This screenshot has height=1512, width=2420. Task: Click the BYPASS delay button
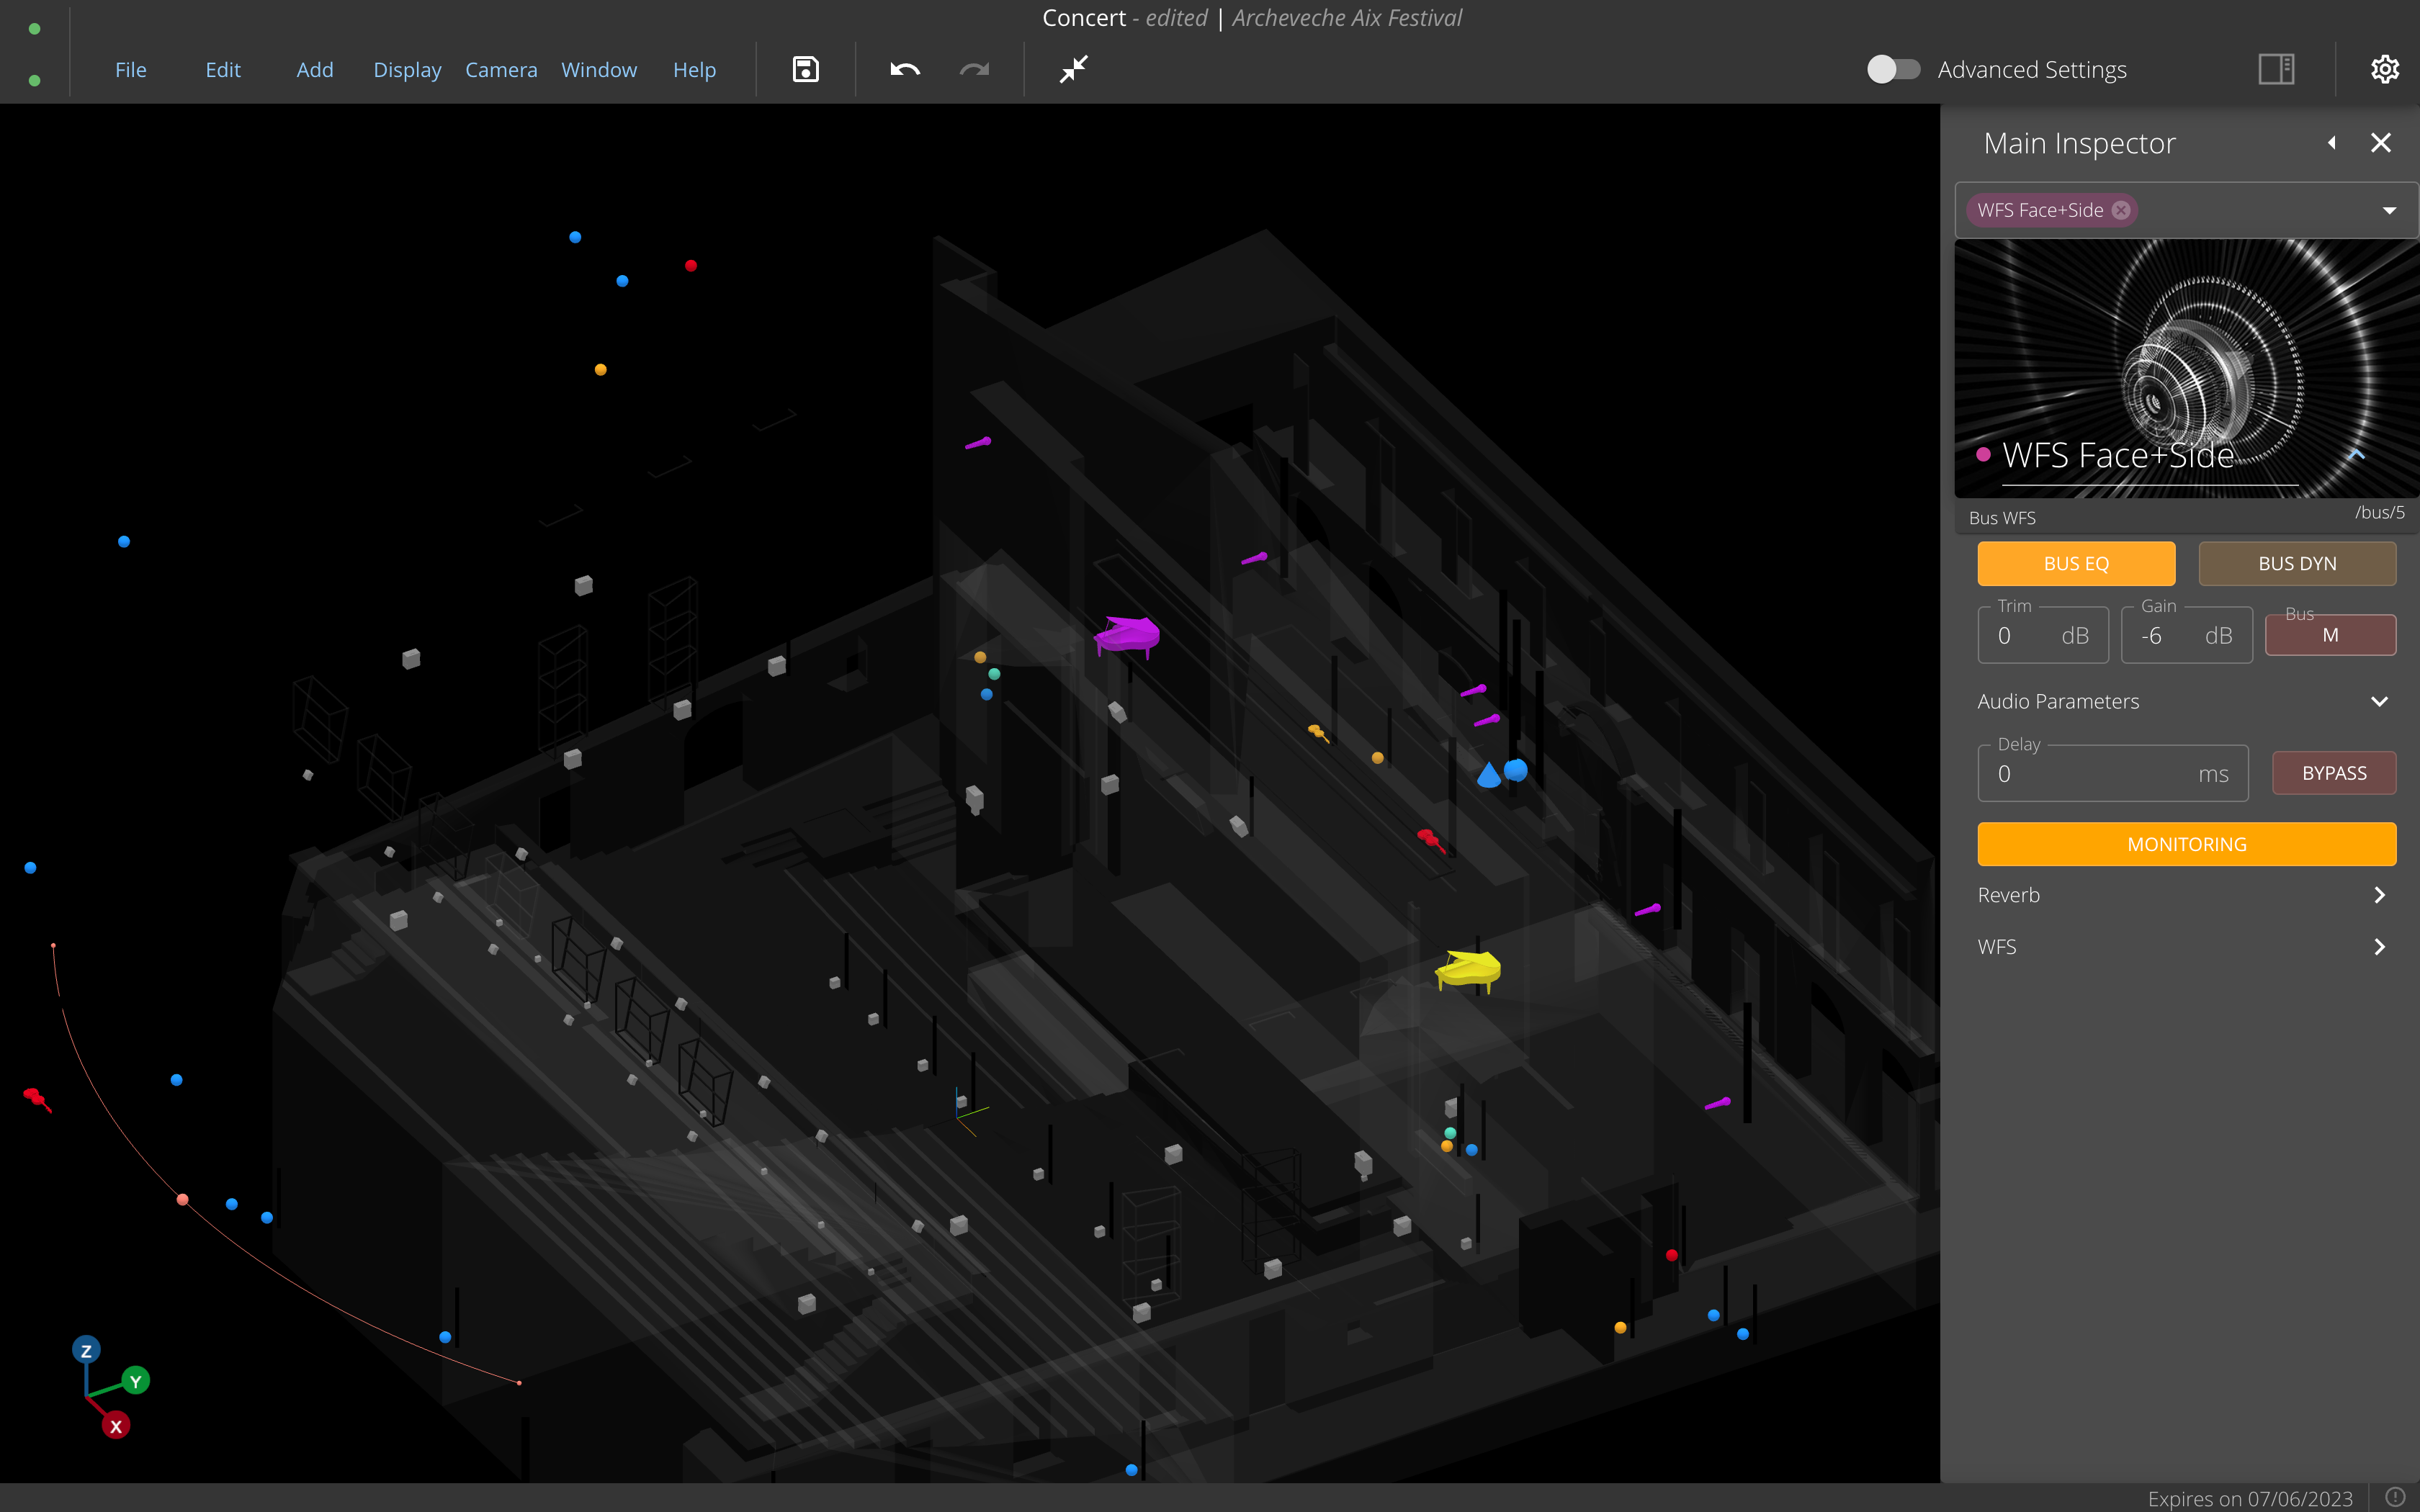(2333, 773)
